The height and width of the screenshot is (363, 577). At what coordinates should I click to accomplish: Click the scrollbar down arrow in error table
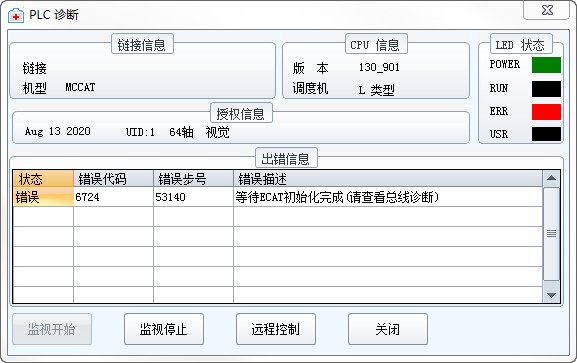551,295
